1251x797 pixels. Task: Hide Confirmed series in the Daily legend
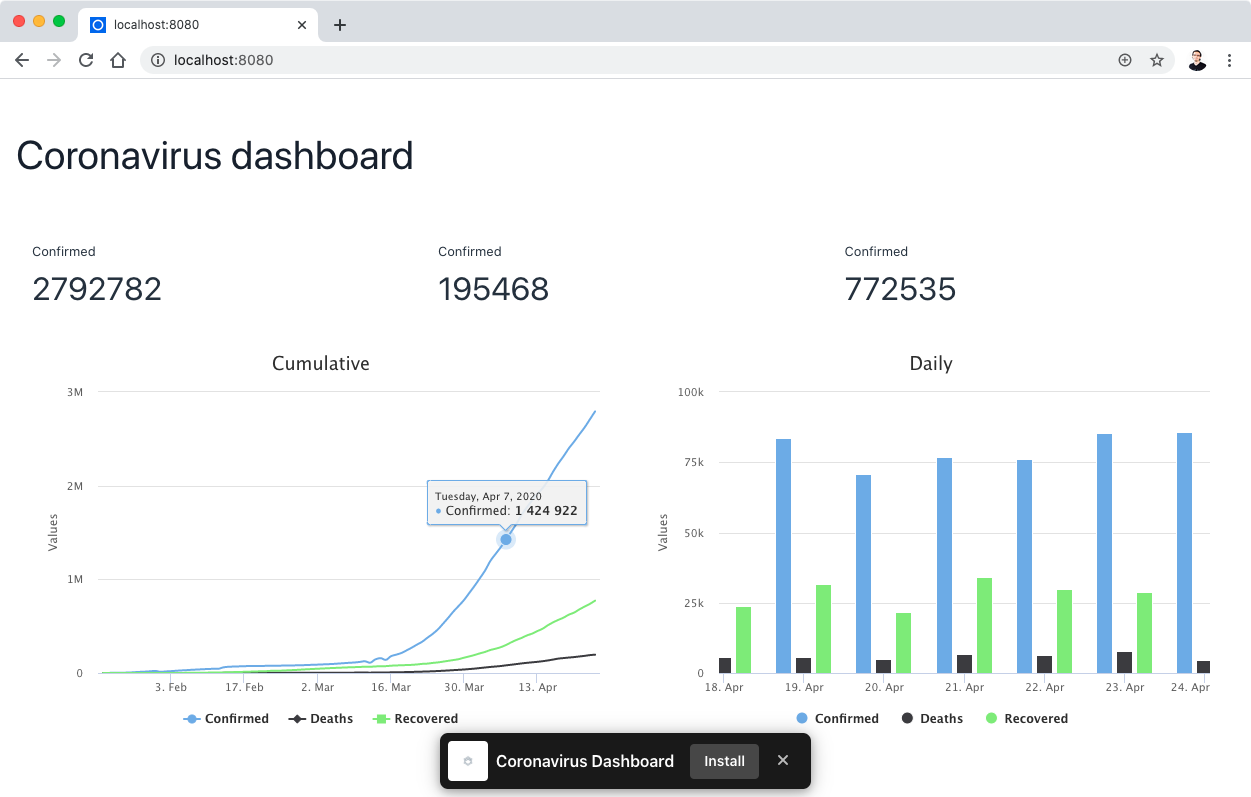click(x=838, y=718)
